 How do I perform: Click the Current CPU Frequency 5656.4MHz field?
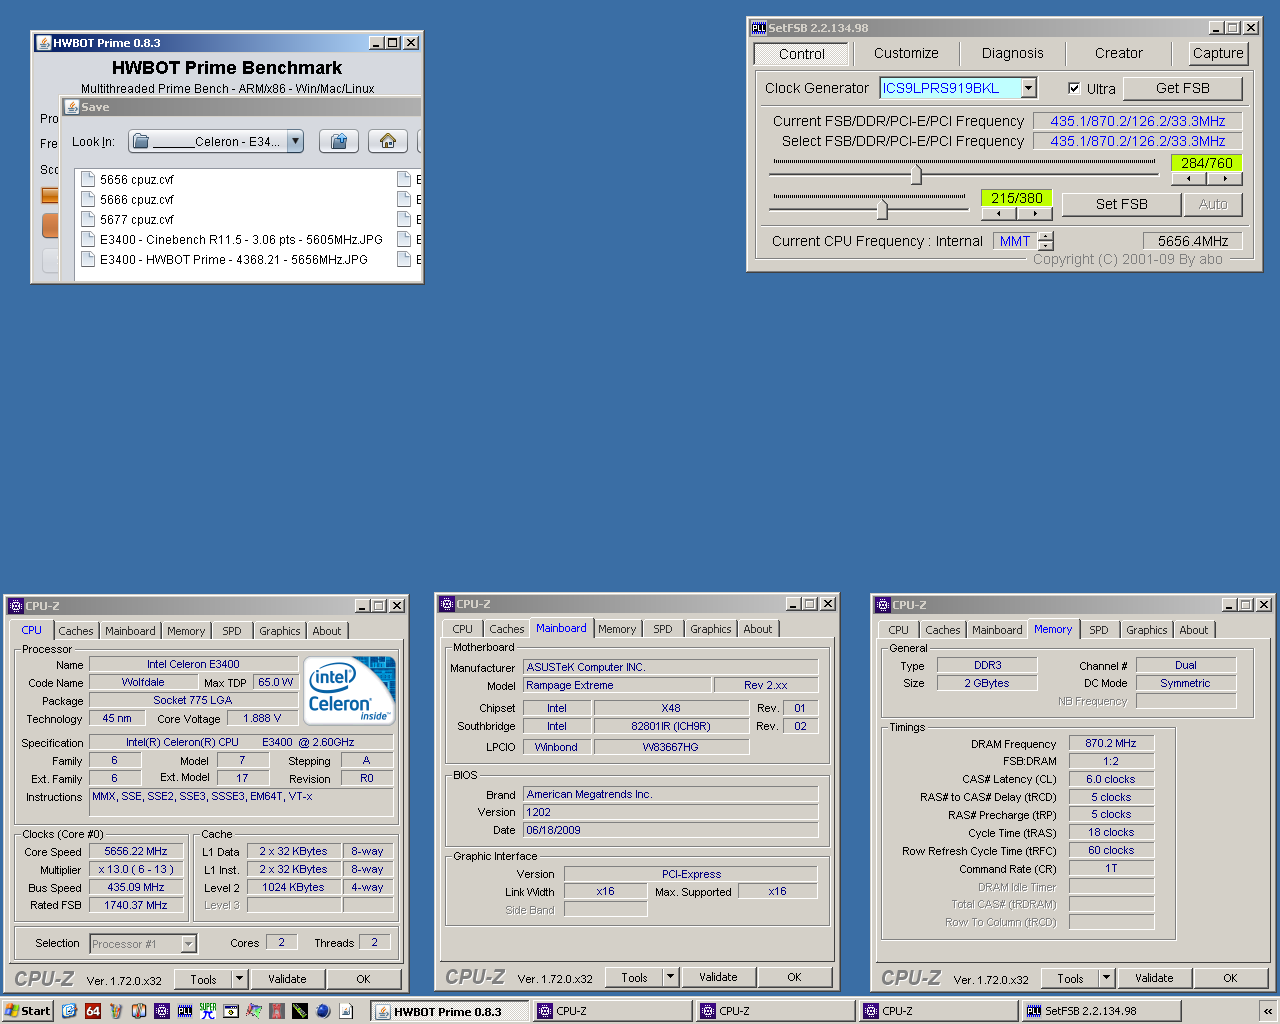click(1193, 241)
